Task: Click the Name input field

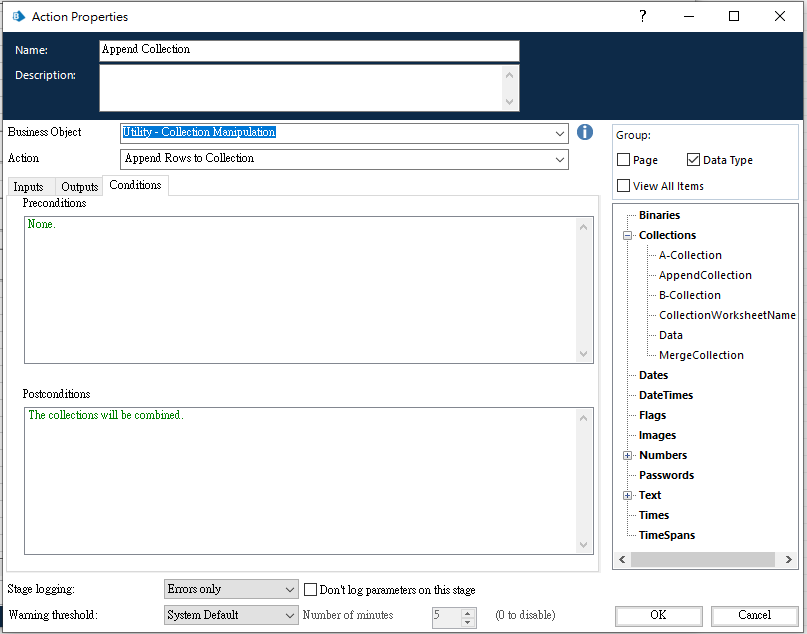Action: click(x=309, y=50)
